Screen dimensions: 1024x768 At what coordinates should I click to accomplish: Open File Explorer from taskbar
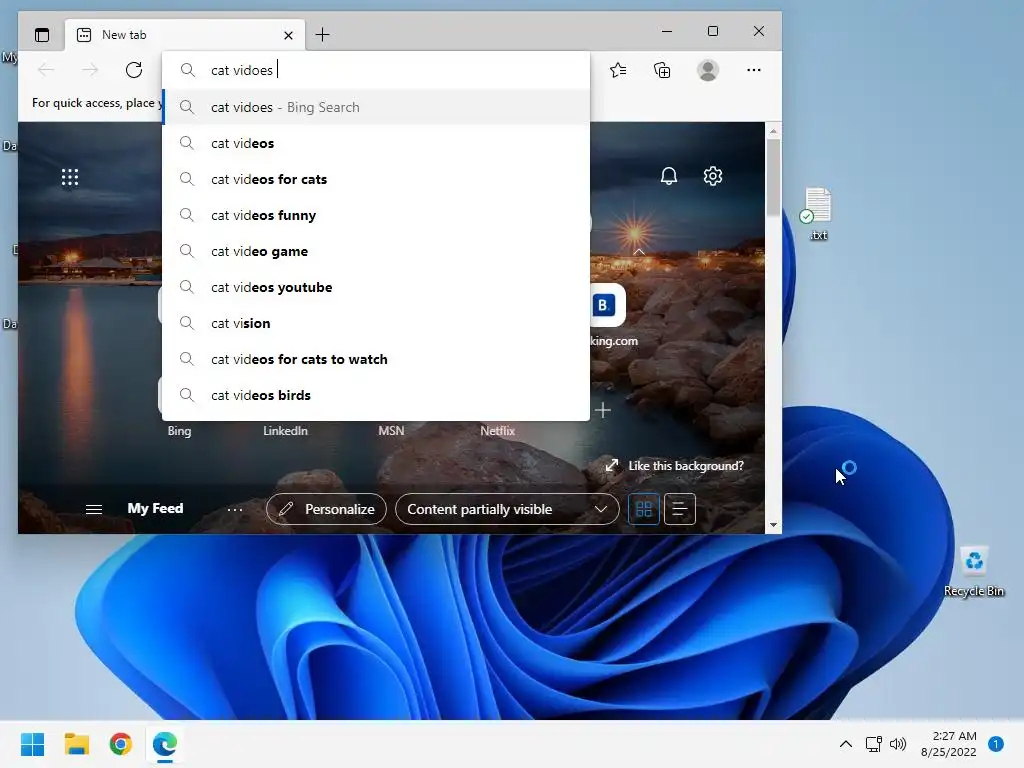pyautogui.click(x=76, y=744)
